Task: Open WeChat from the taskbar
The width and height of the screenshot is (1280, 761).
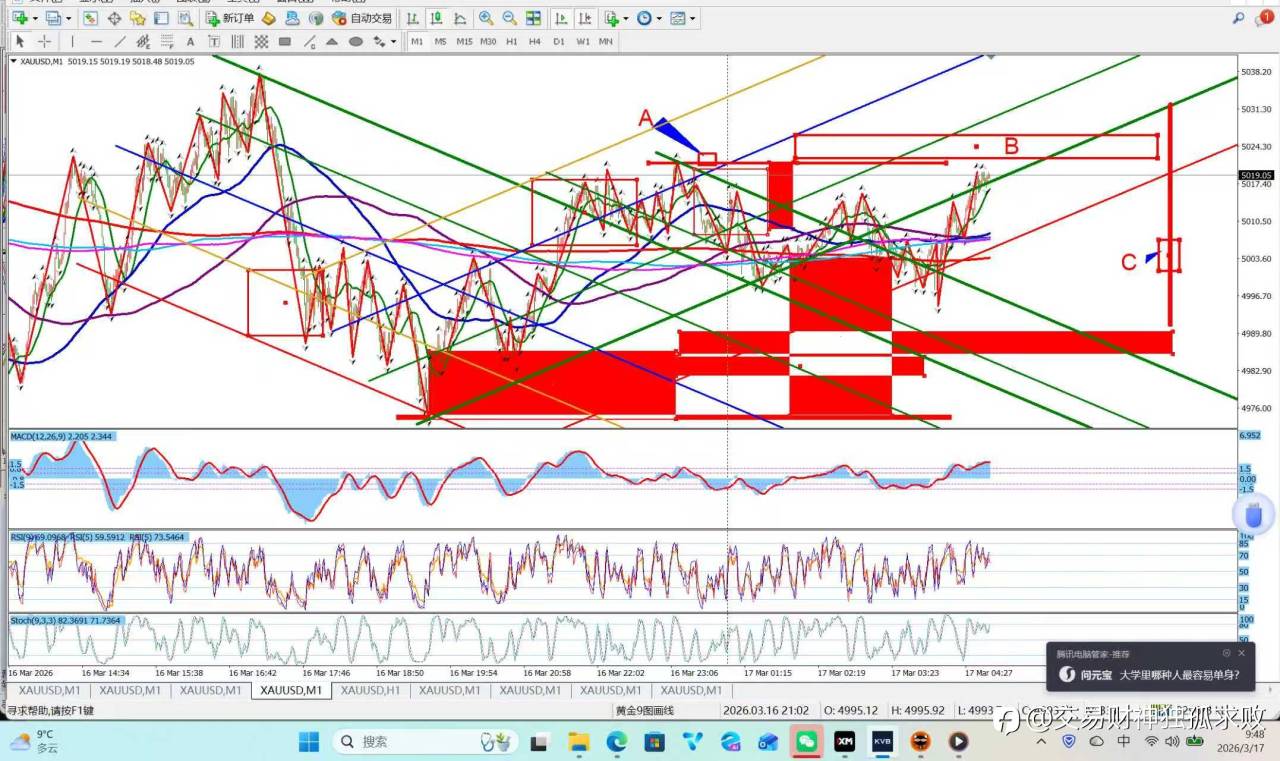Action: click(x=805, y=741)
